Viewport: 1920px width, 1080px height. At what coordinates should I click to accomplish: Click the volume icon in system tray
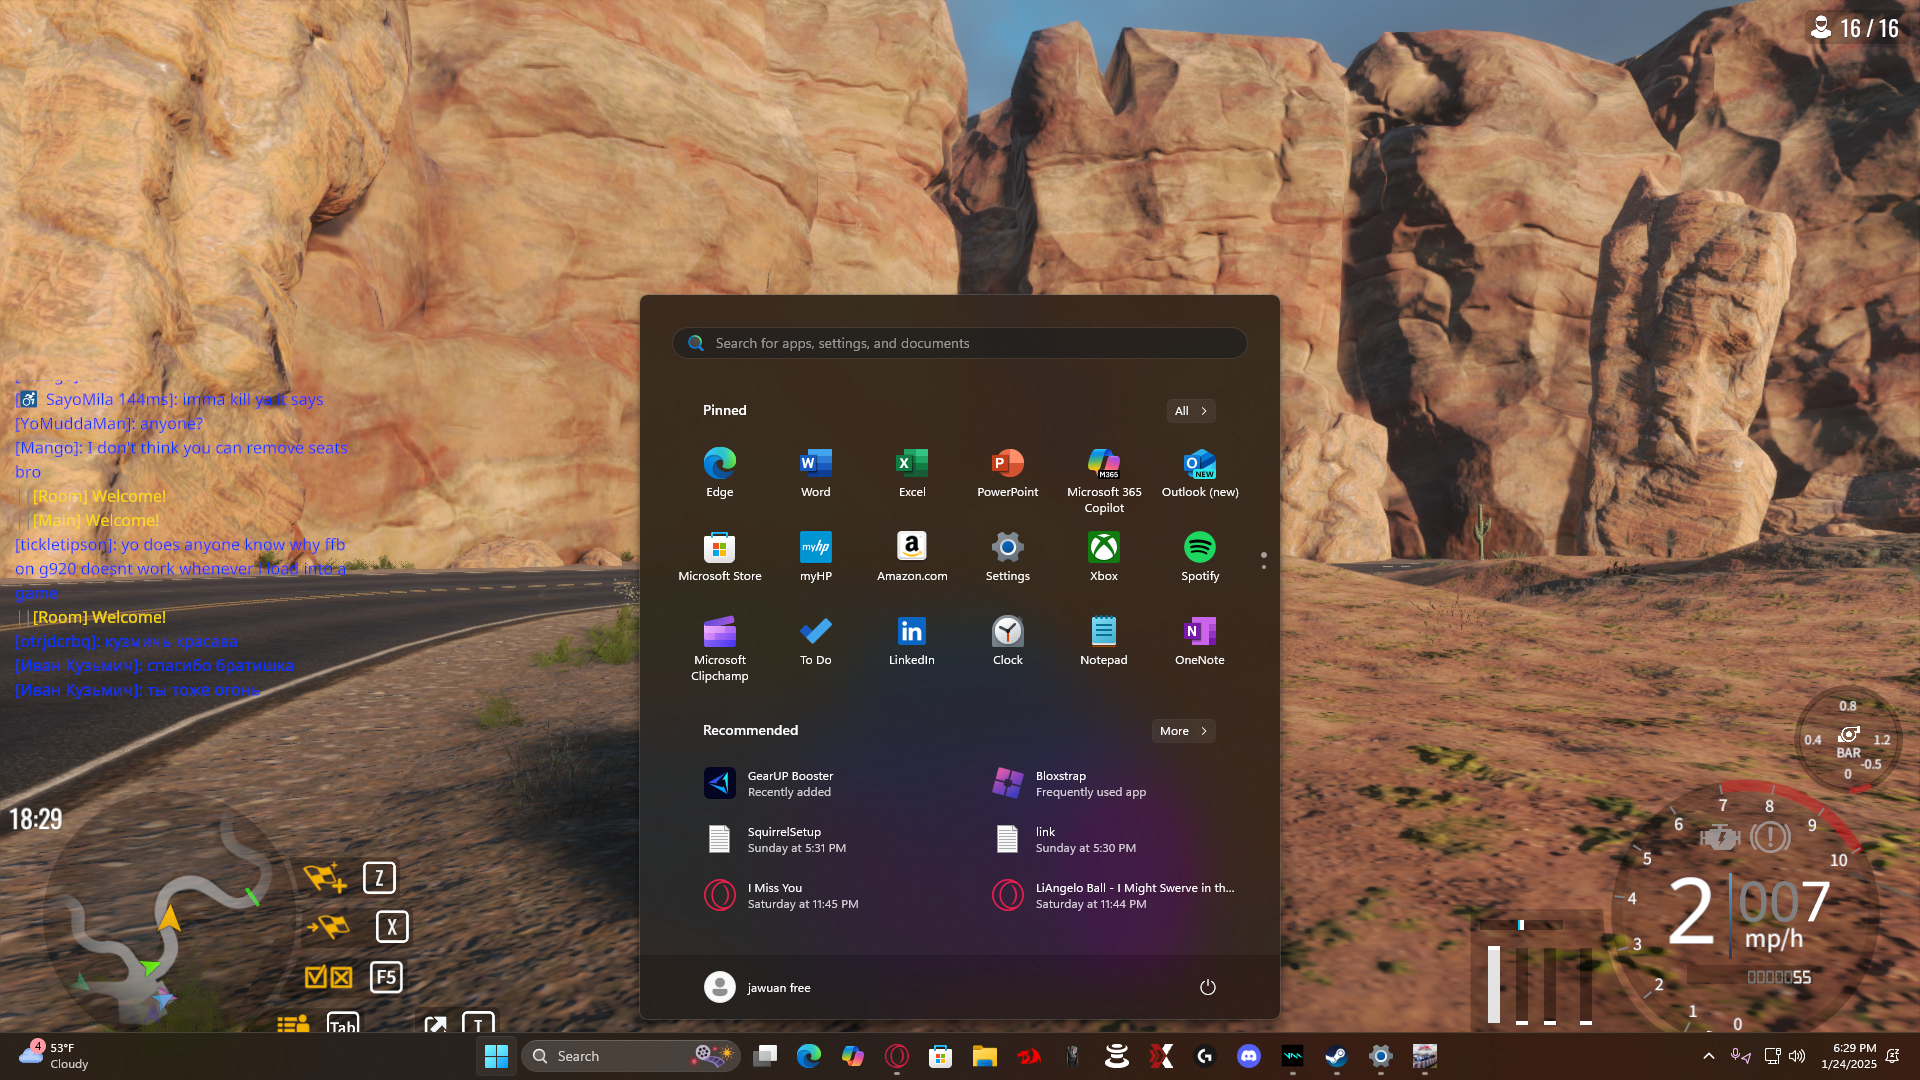tap(1797, 1056)
